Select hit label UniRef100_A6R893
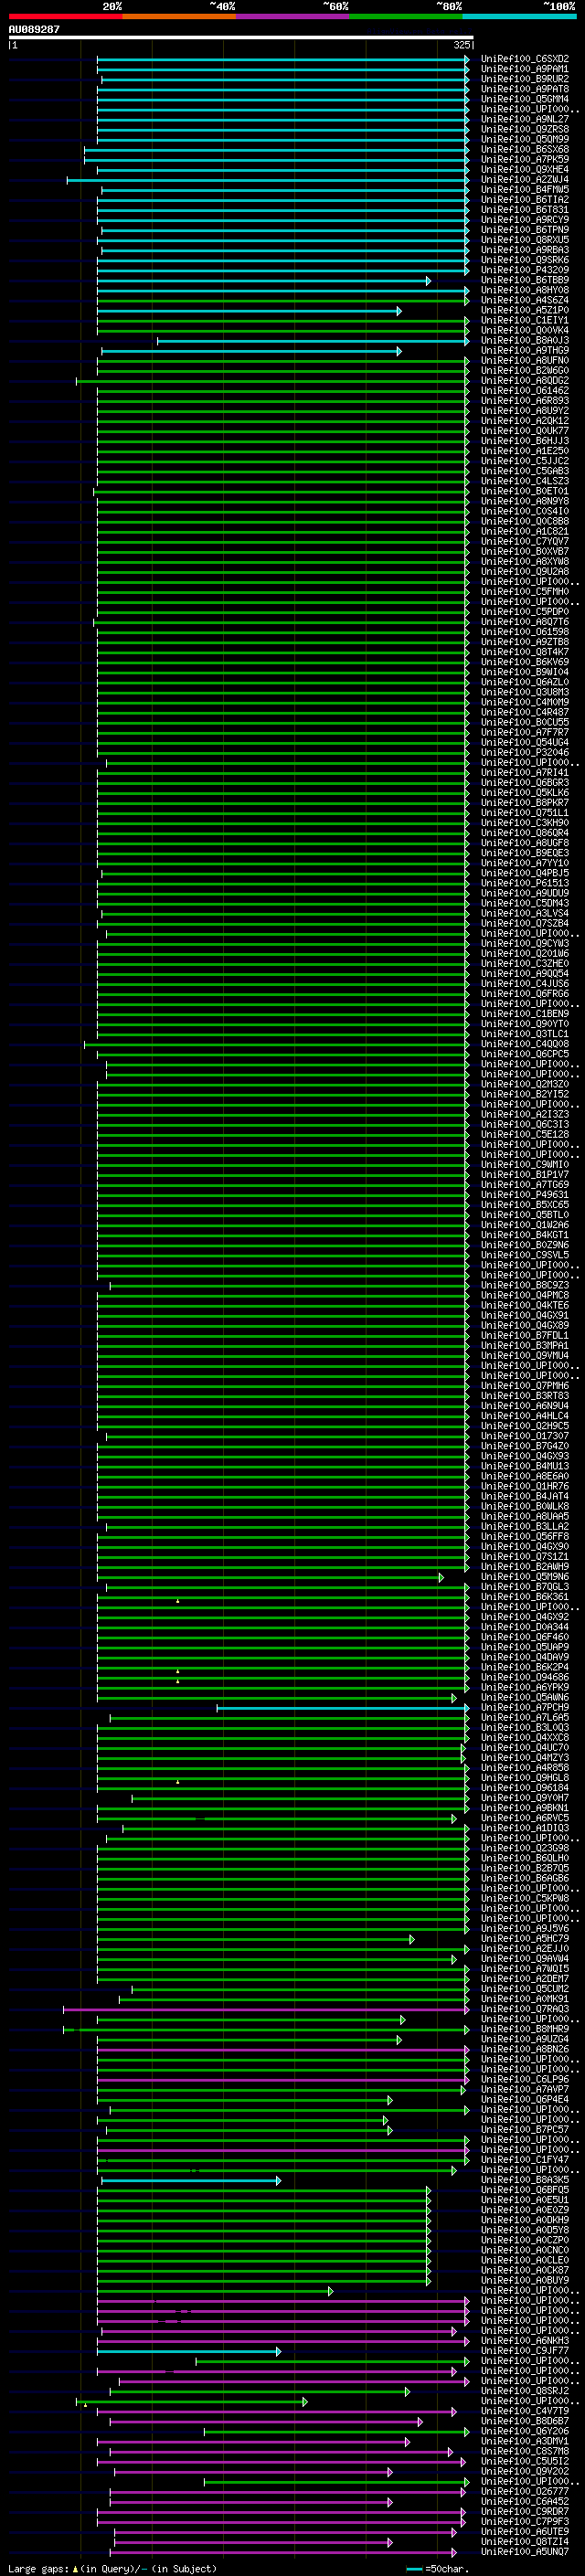 click(524, 401)
